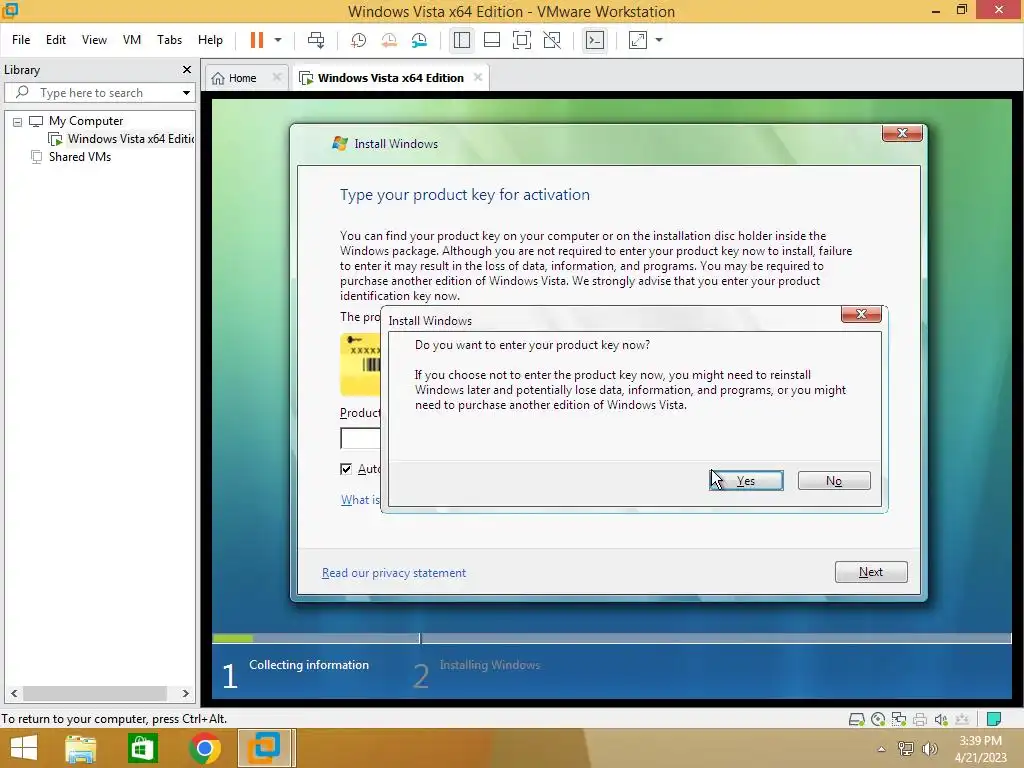Click the taskbar clock showing 3:39 PM
Viewport: 1024px width, 768px height.
980,749
